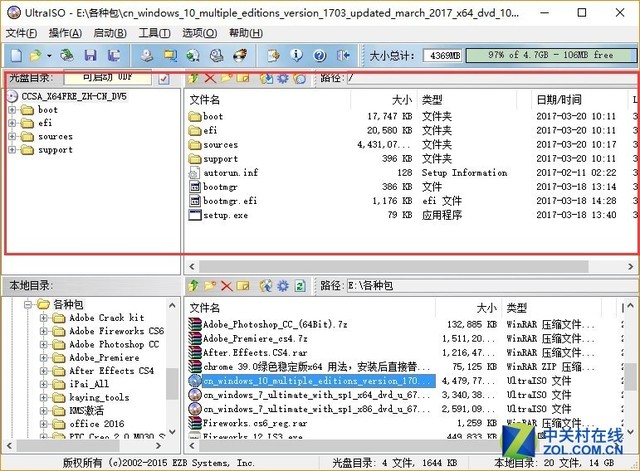
Task: Expand the support folder in disc tree
Action: coord(12,150)
